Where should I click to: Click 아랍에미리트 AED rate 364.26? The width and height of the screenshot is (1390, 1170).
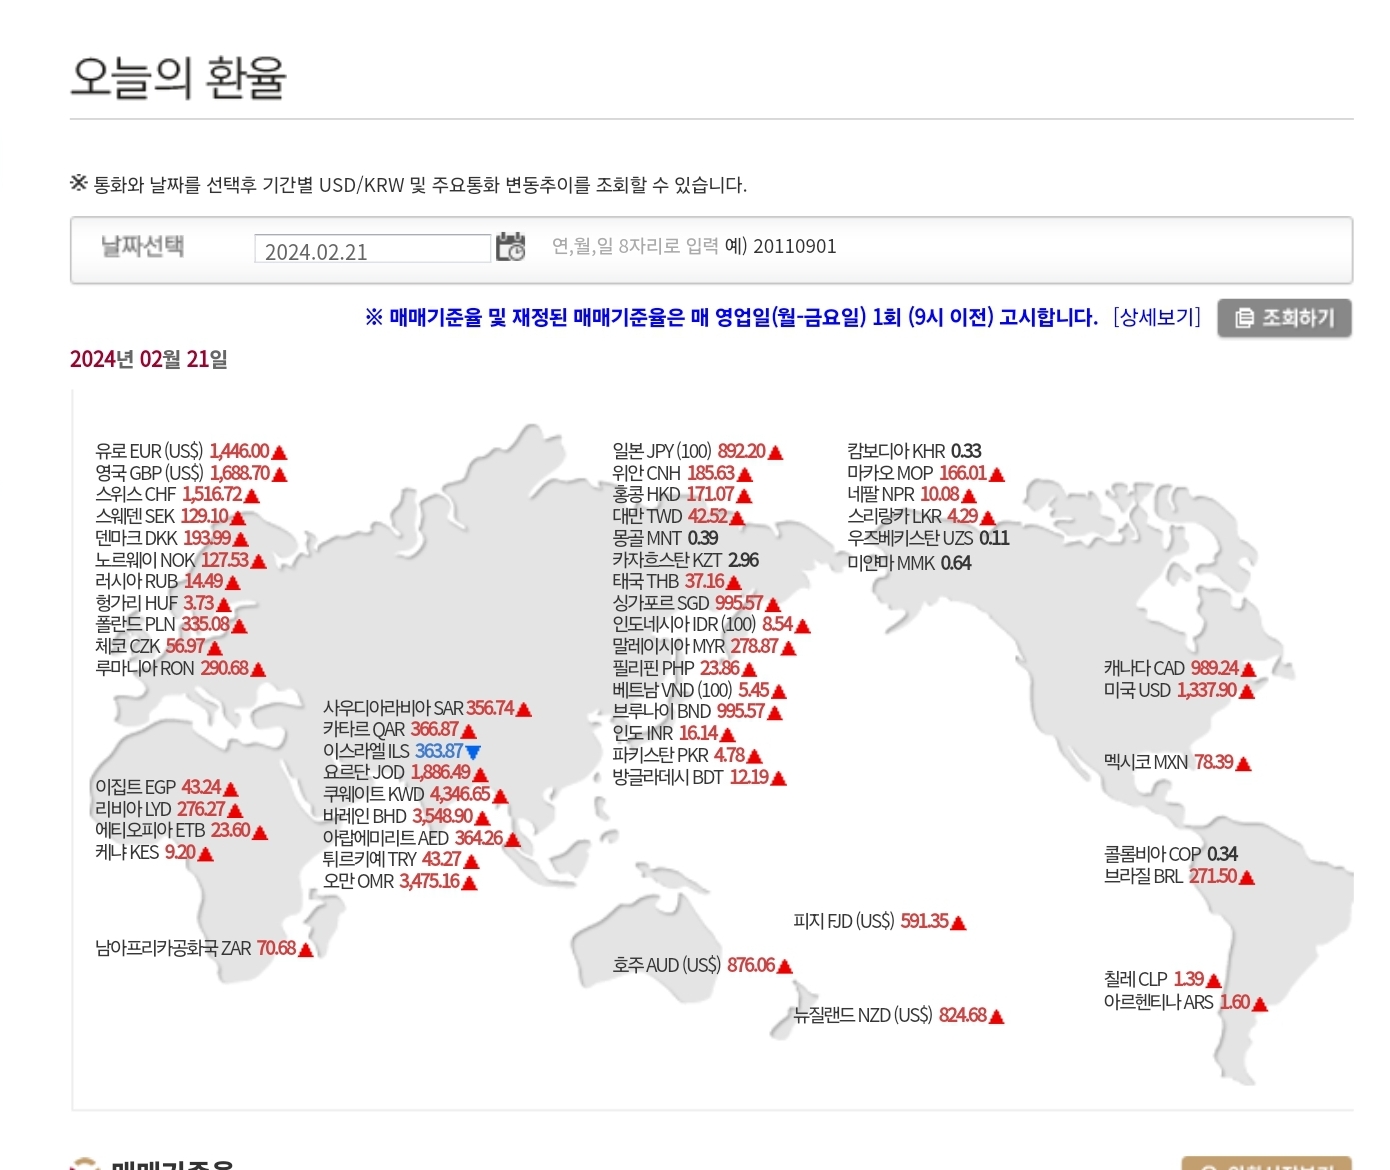click(x=478, y=839)
